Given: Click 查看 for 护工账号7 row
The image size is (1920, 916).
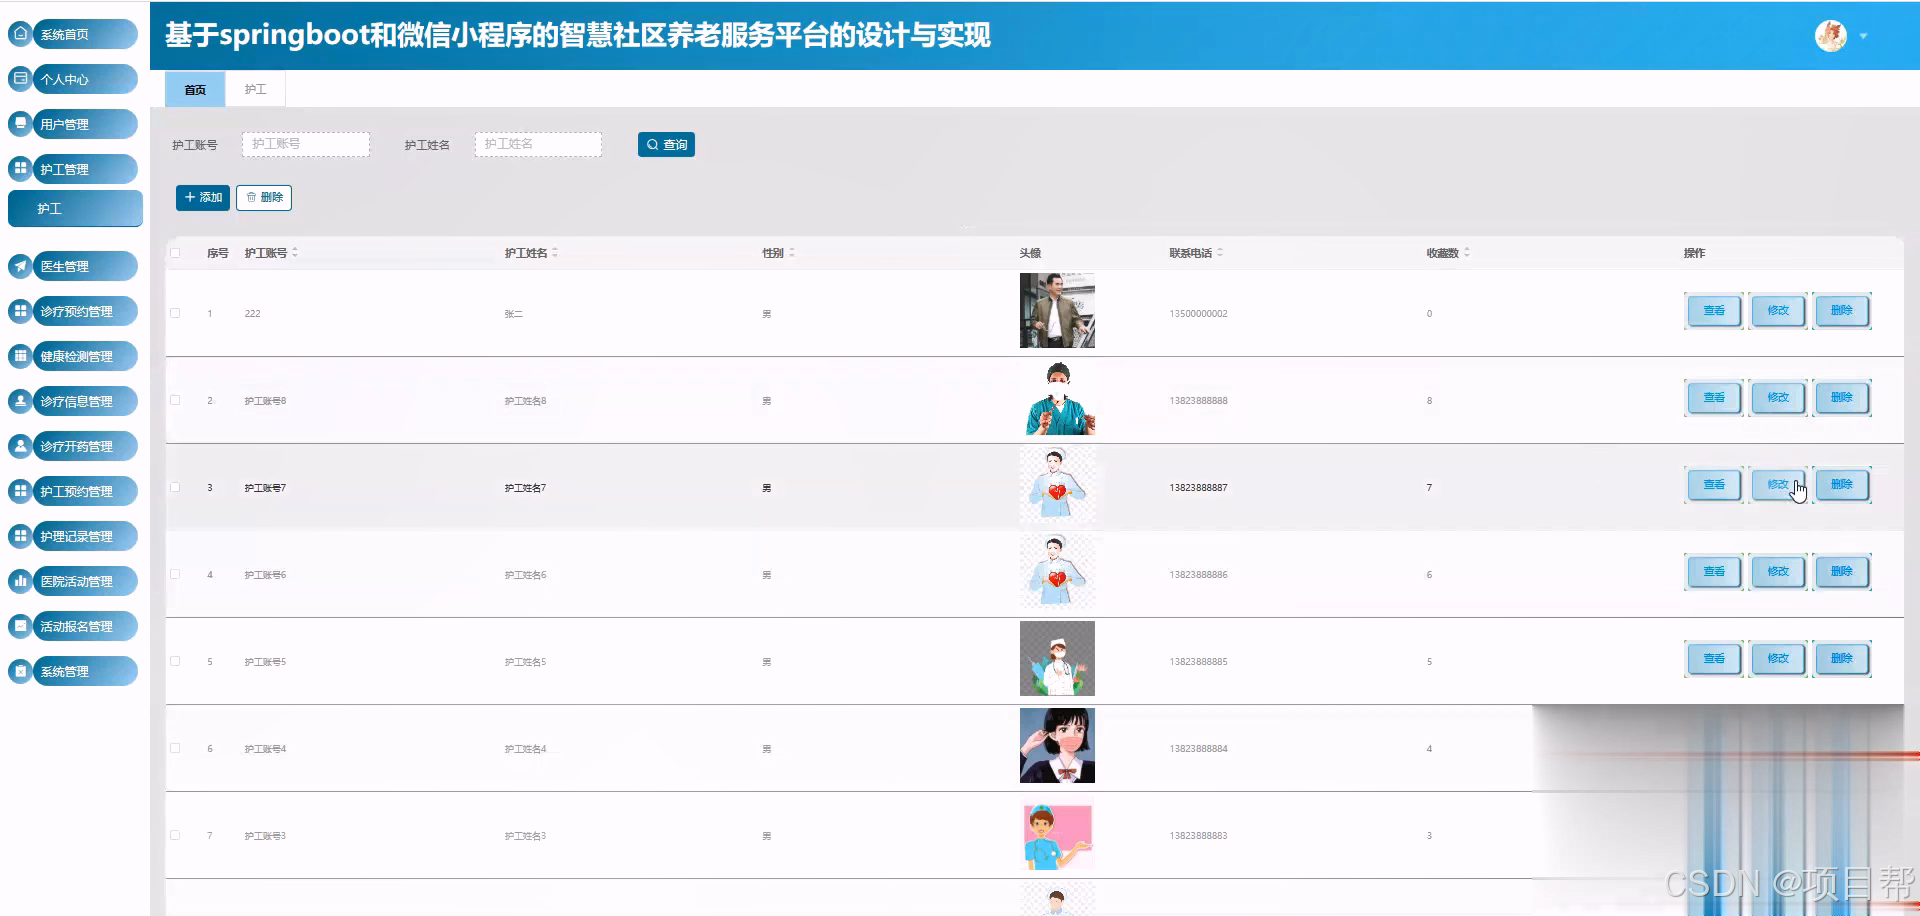Looking at the screenshot, I should (1714, 485).
